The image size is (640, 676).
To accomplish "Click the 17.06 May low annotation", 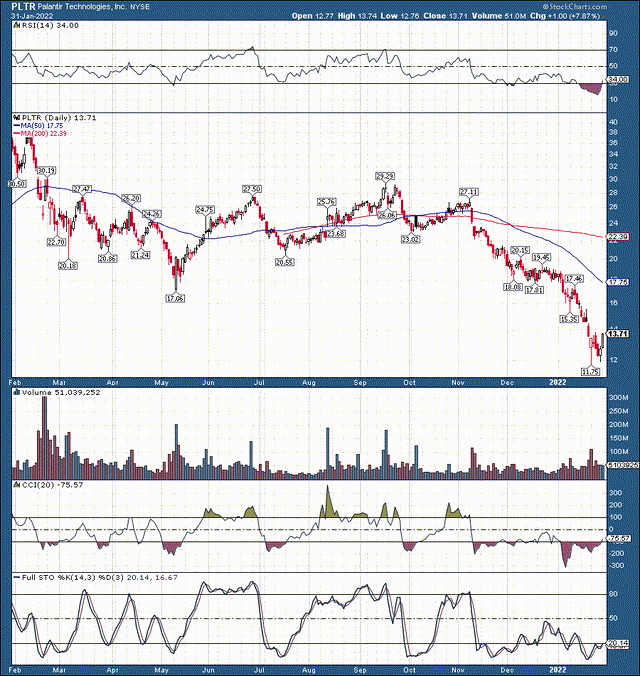I will coord(175,298).
